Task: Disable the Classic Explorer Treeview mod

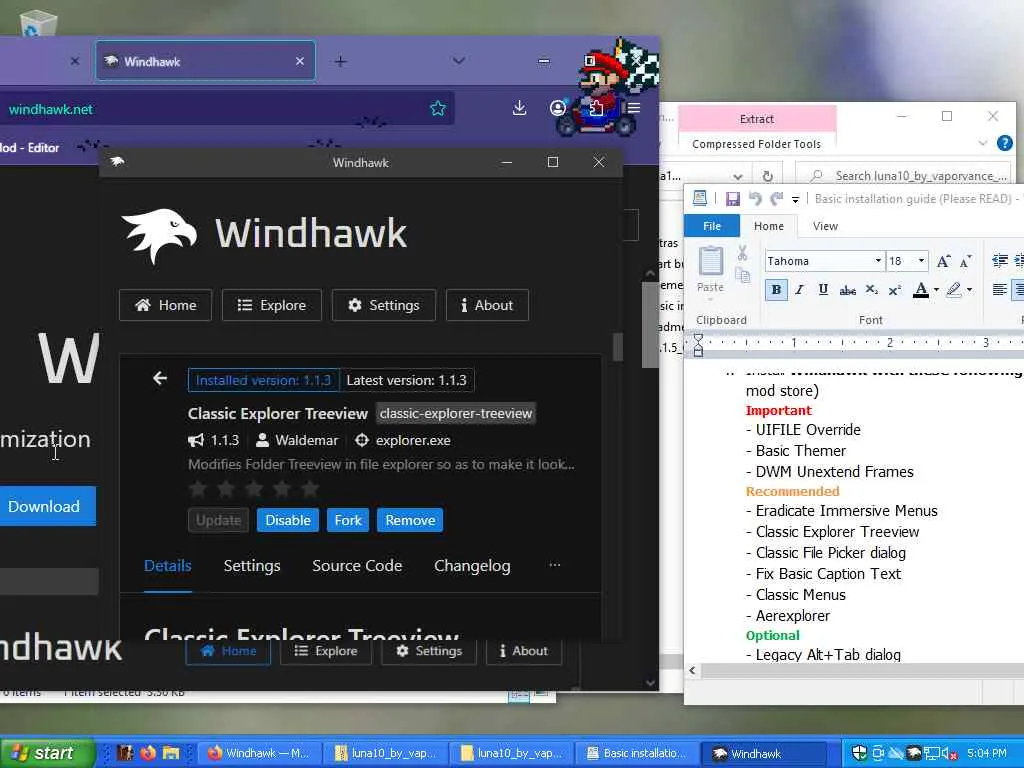Action: [287, 520]
